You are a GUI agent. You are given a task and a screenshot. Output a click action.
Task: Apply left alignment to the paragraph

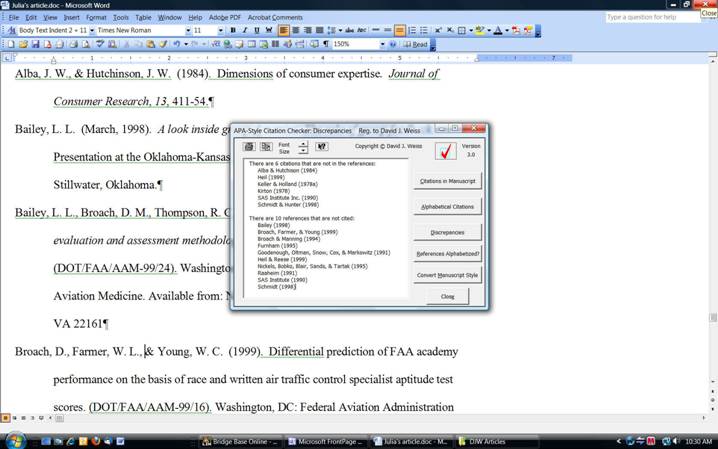284,30
